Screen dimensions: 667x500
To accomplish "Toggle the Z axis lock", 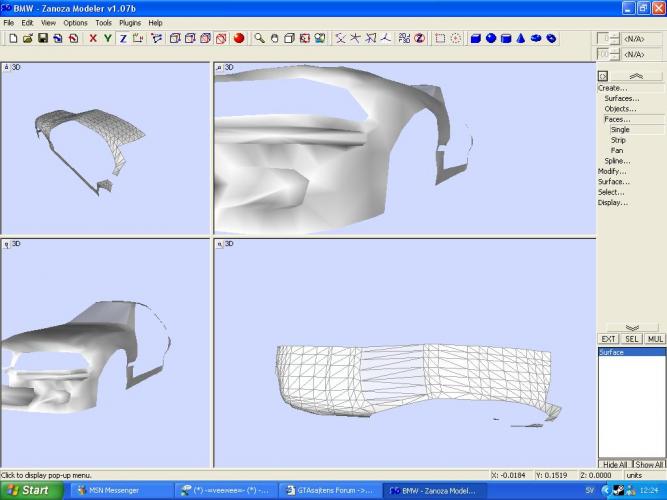I will pos(123,39).
